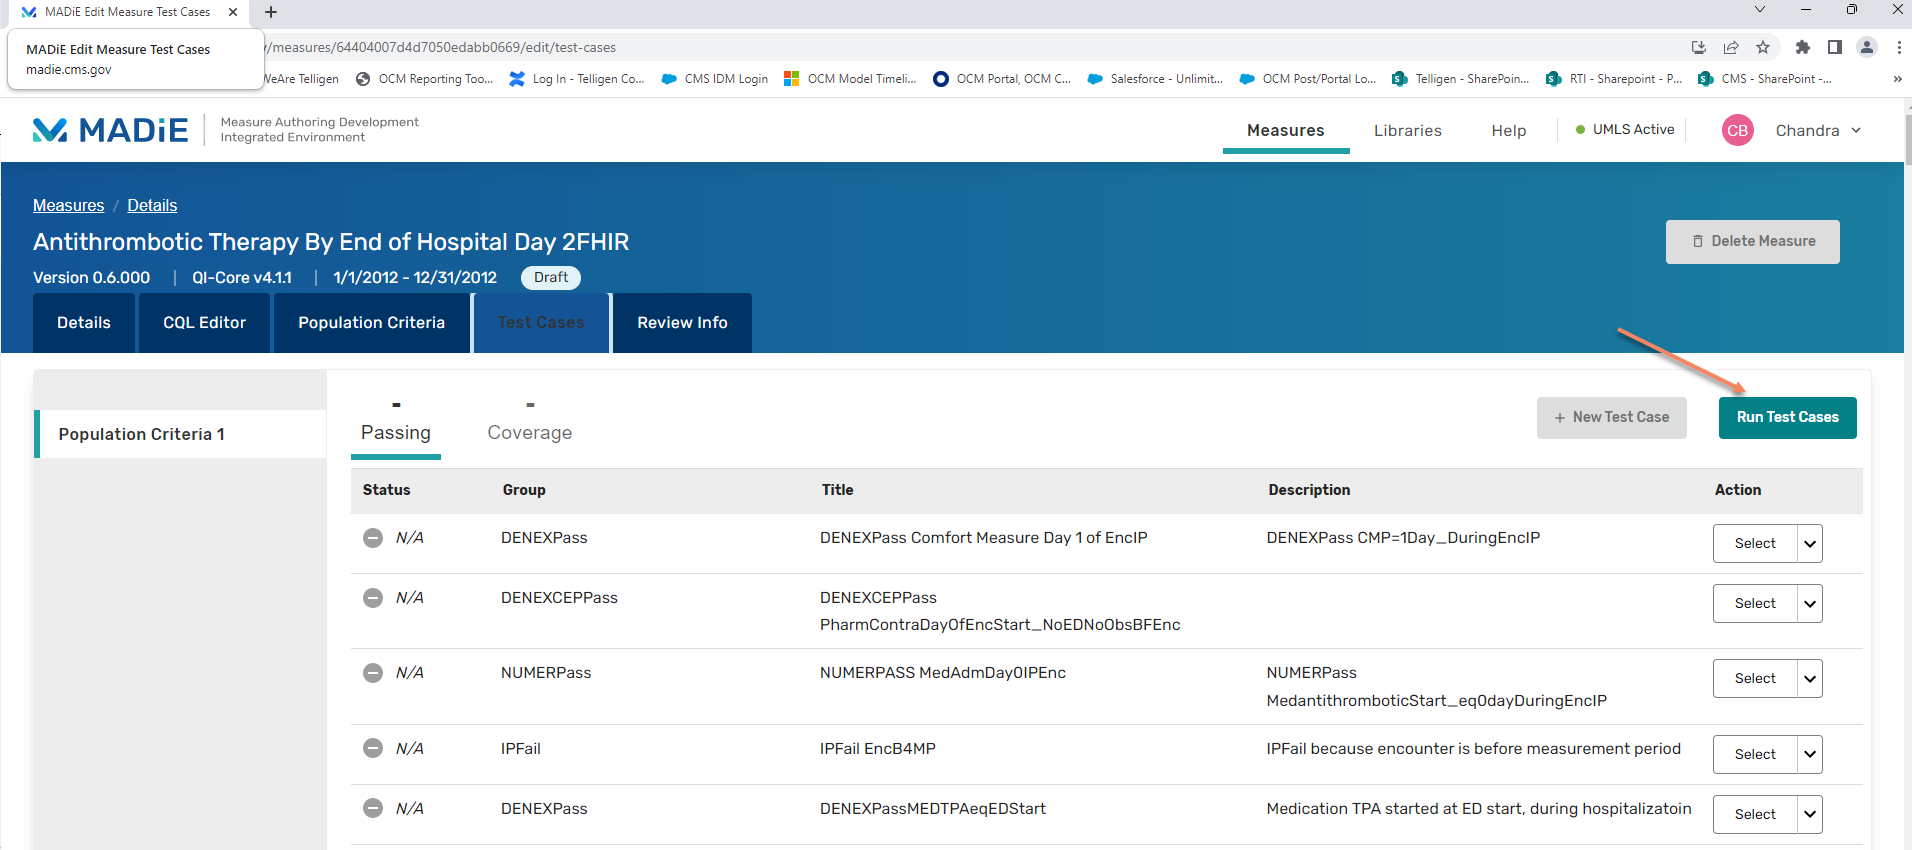Follow the Details breadcrumb link

click(152, 205)
